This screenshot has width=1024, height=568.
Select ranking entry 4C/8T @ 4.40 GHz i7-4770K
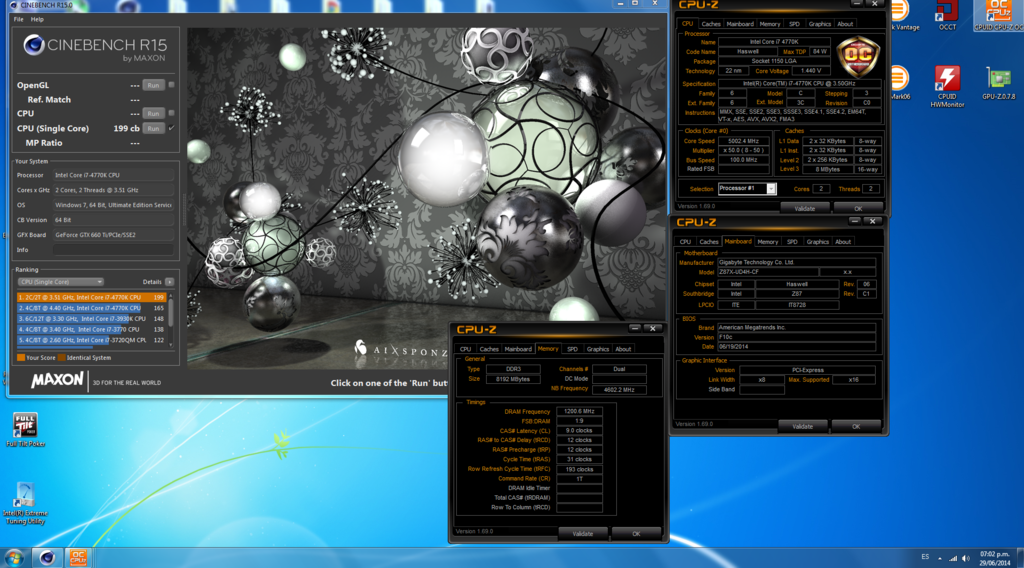(91, 308)
